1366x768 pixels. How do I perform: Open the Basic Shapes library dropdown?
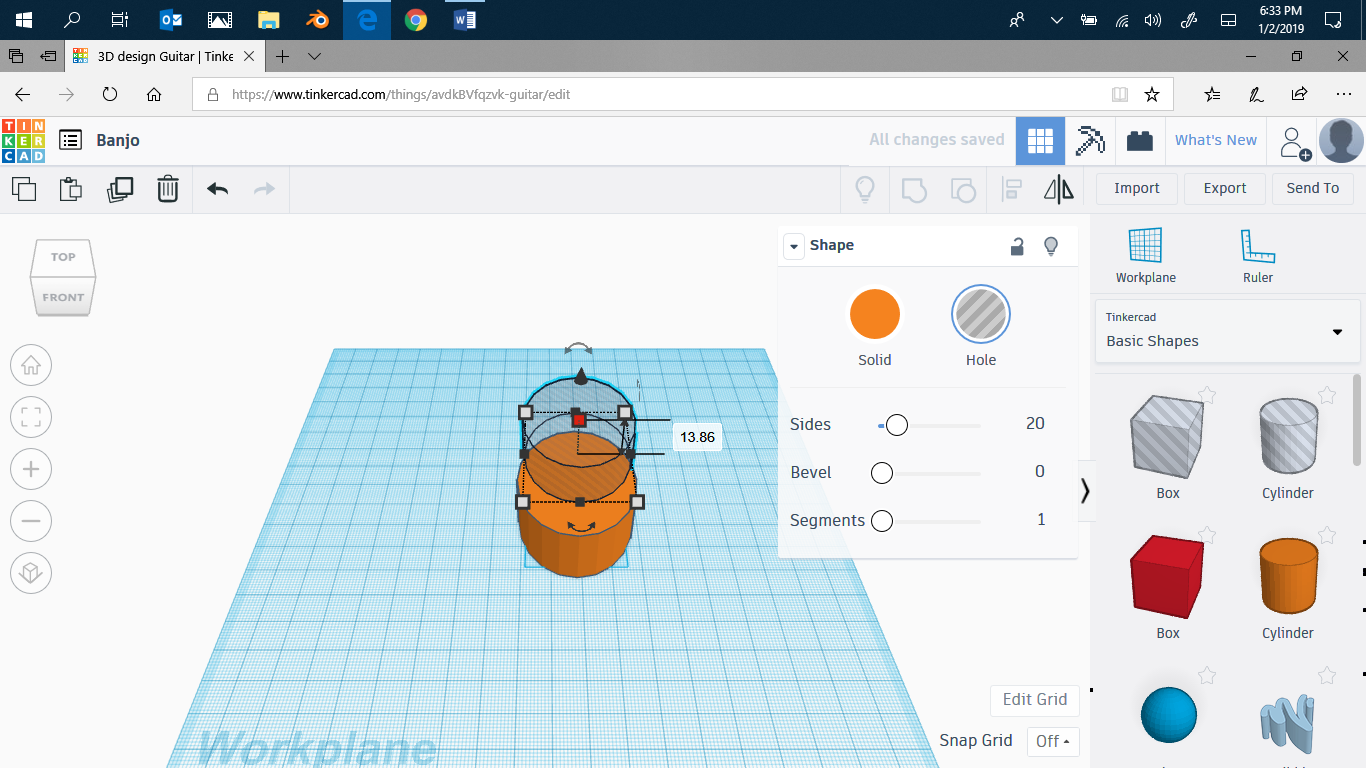click(x=1228, y=331)
